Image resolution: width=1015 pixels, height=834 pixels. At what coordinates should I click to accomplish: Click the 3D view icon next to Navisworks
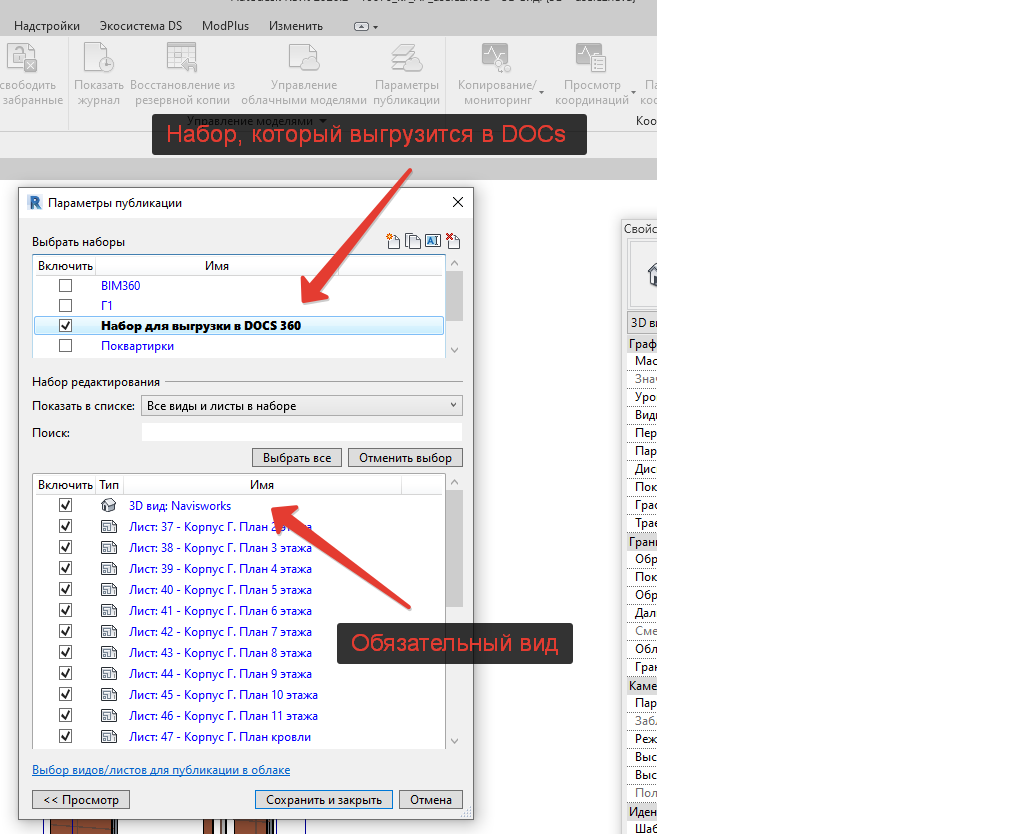coord(108,505)
